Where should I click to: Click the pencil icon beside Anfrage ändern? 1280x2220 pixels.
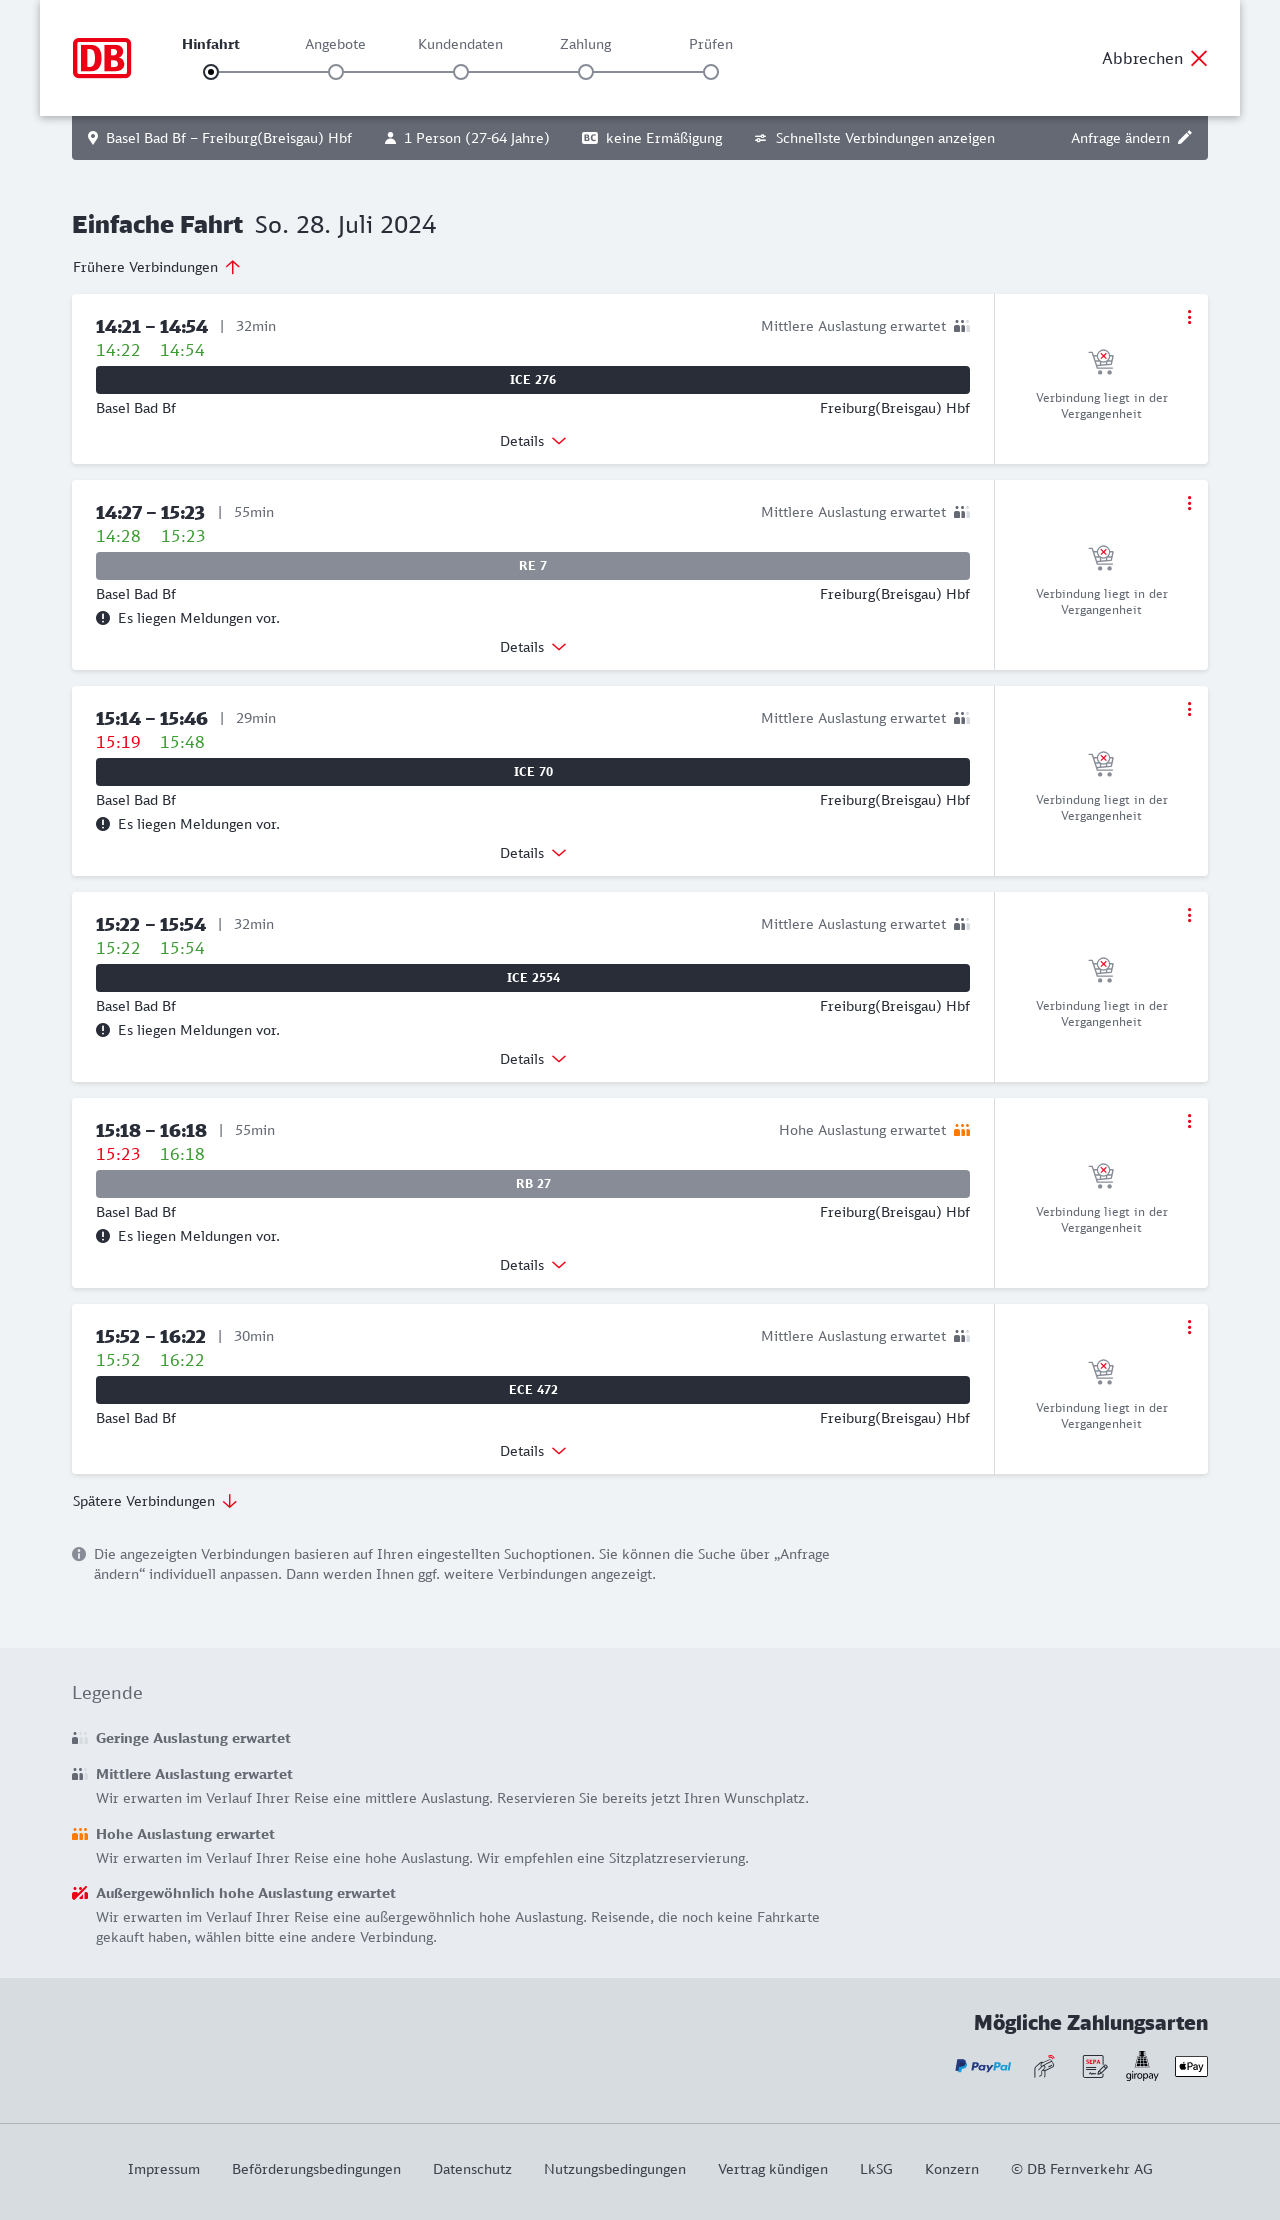coord(1185,138)
